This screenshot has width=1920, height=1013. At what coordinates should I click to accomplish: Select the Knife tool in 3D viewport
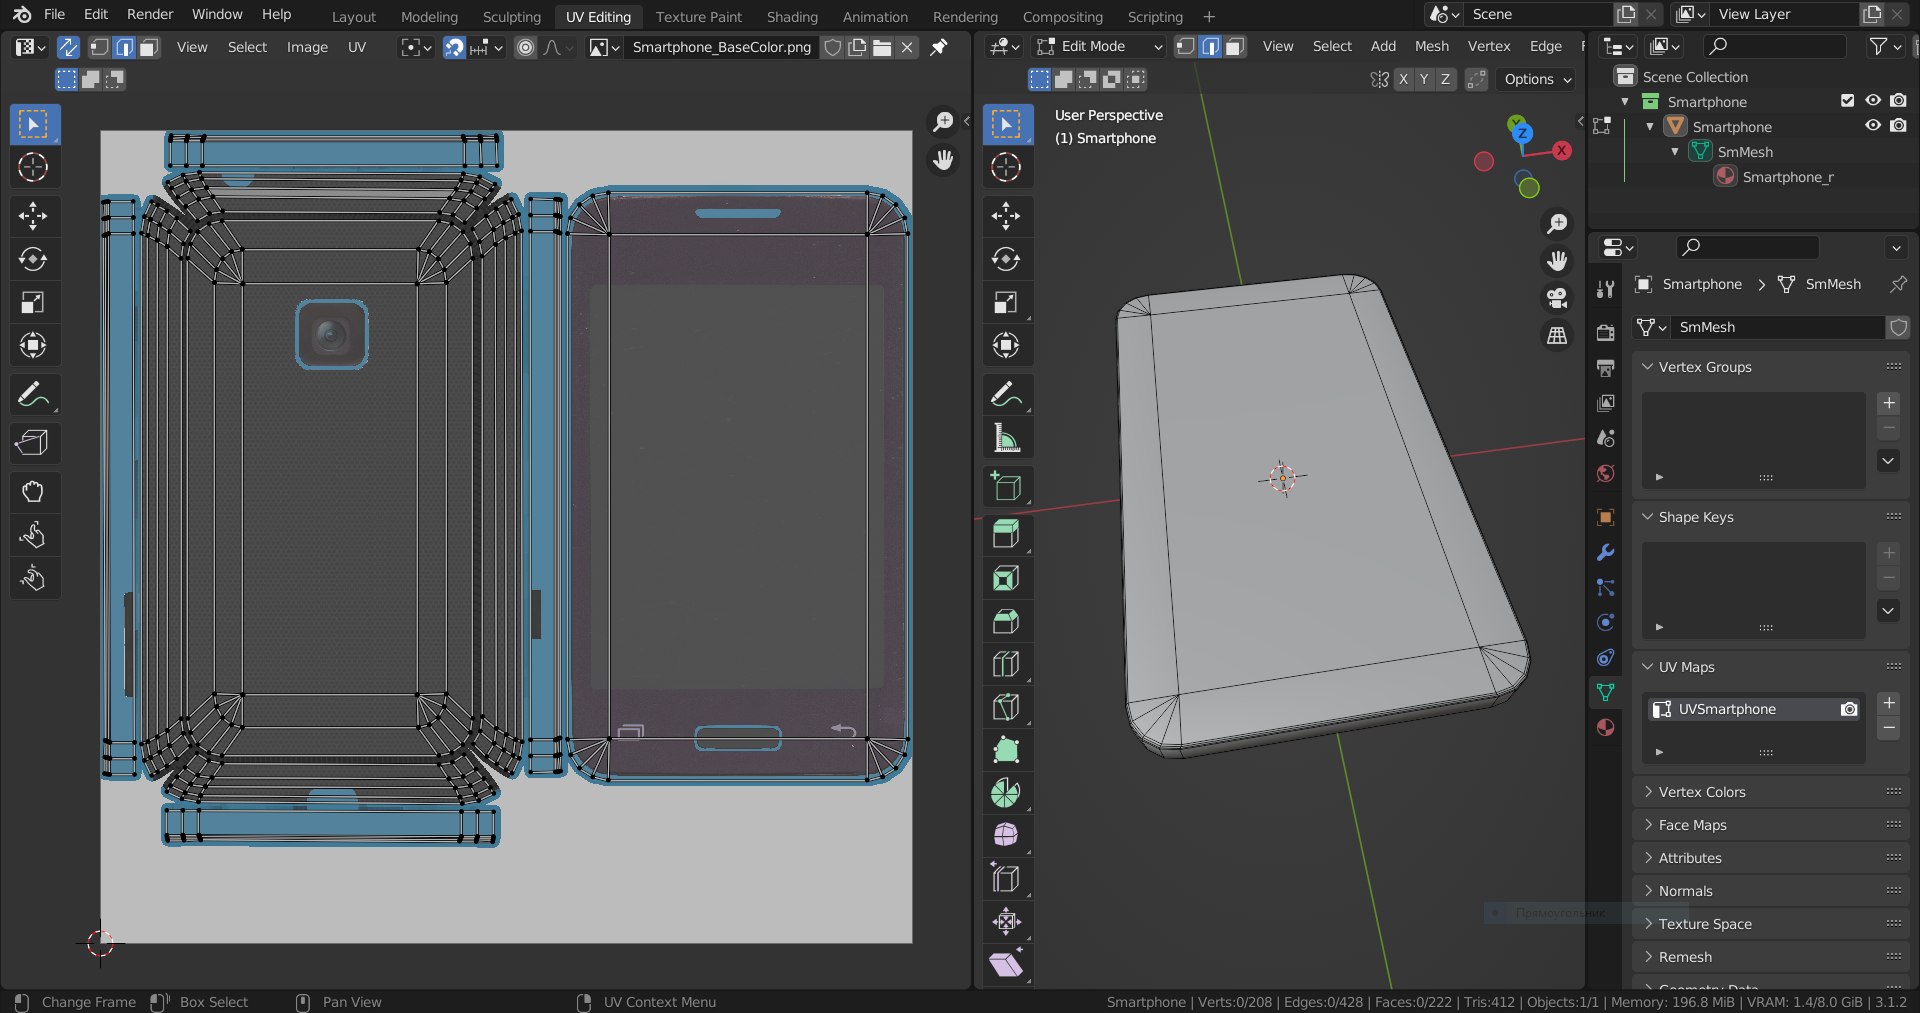pyautogui.click(x=1006, y=707)
